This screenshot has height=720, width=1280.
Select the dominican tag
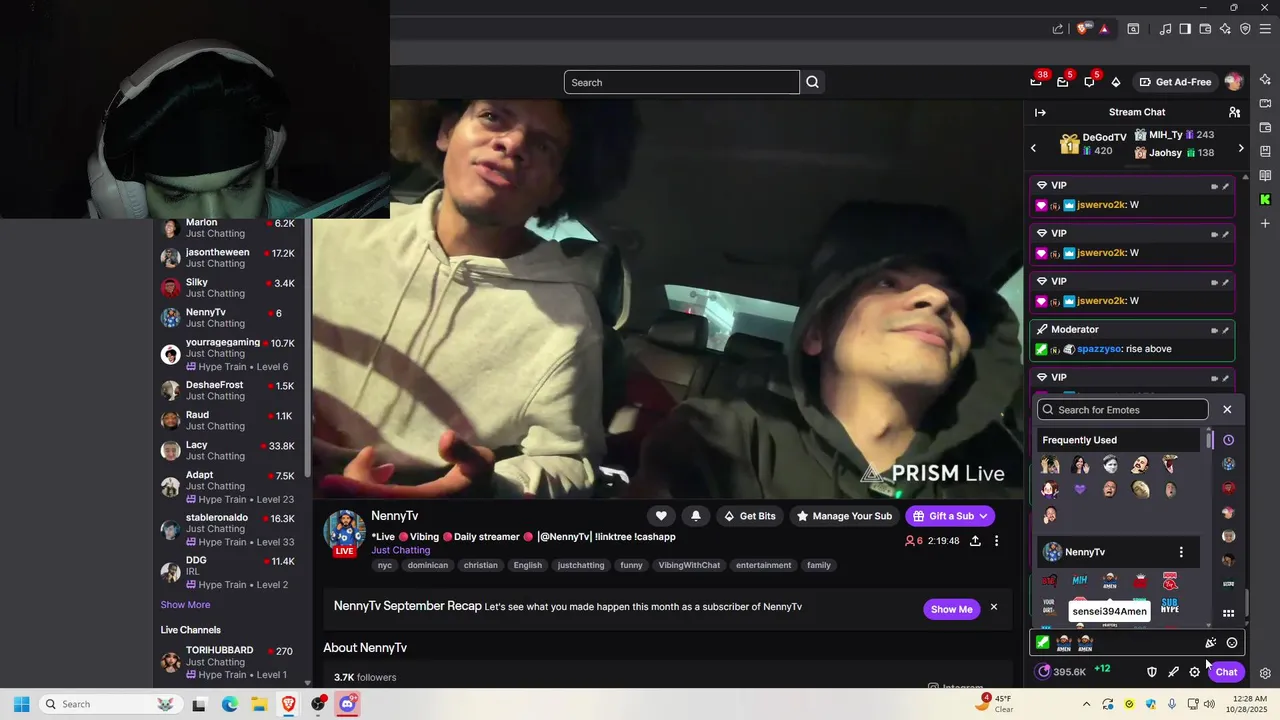coord(428,565)
